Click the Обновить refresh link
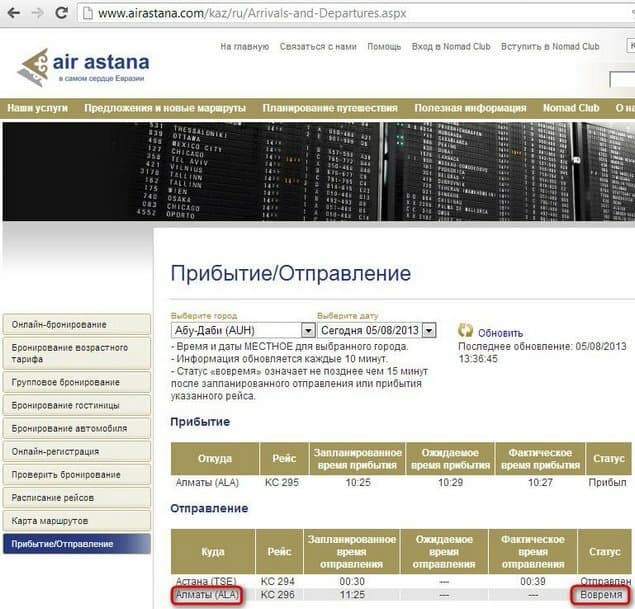 500,333
